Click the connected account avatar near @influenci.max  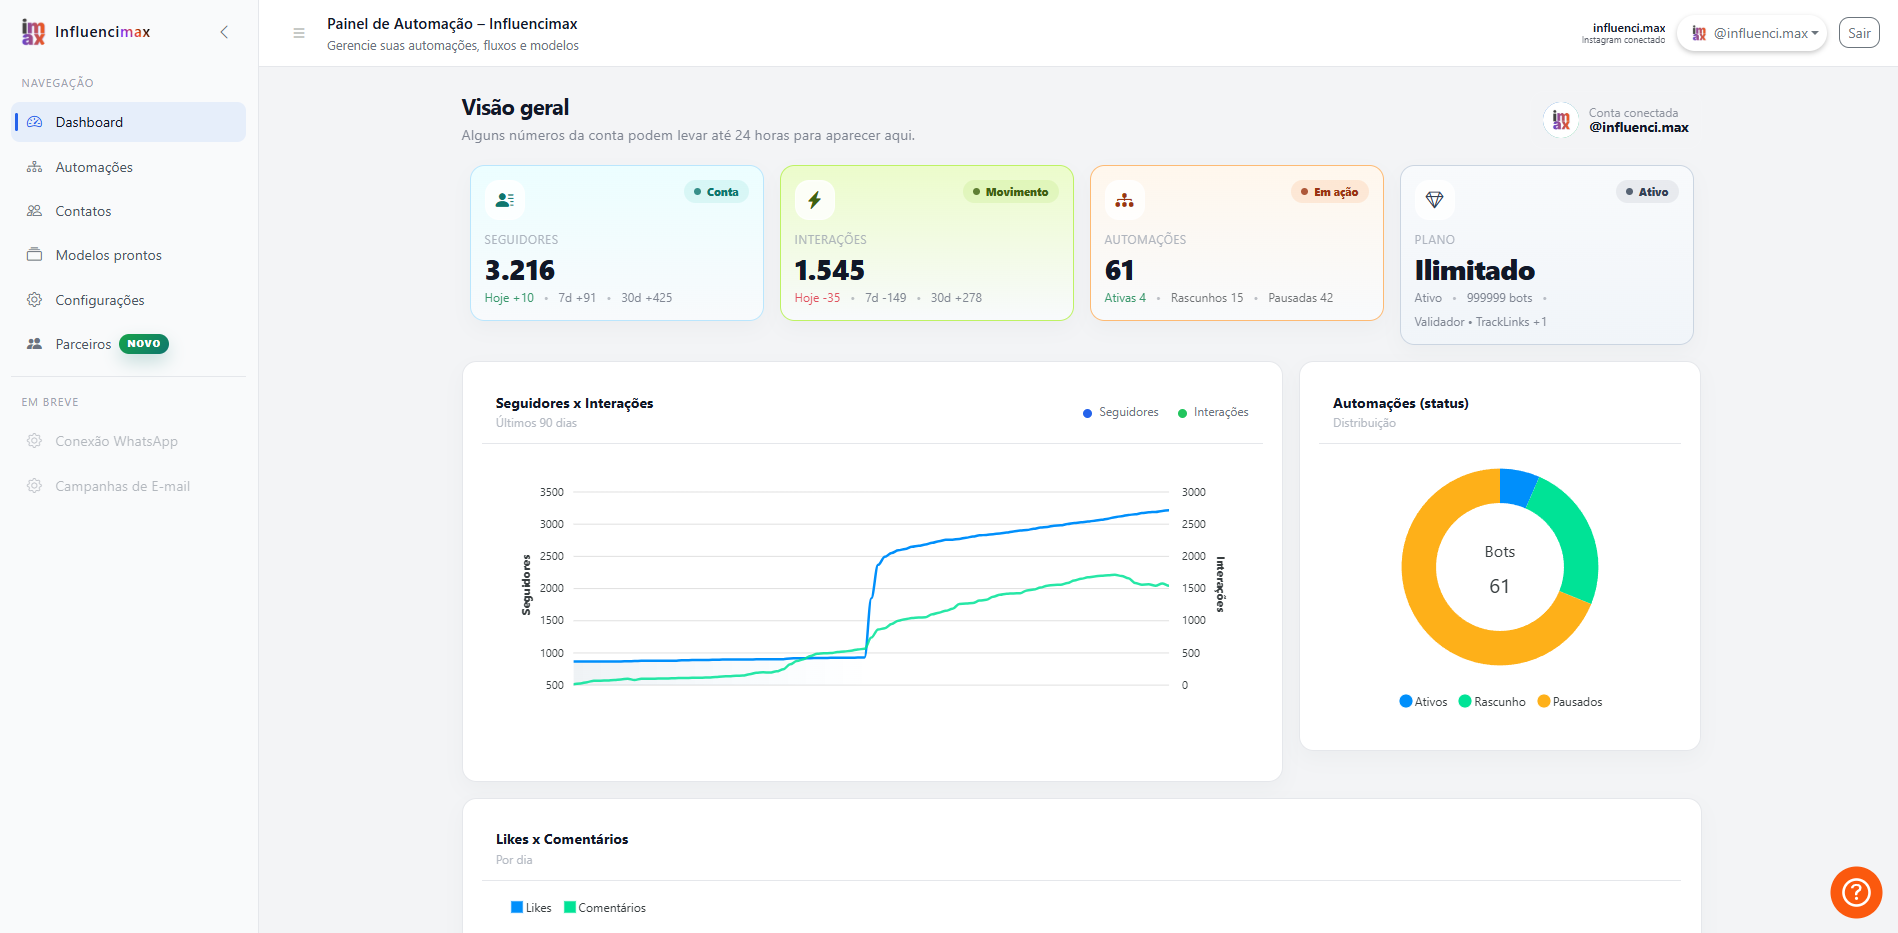(x=1561, y=120)
